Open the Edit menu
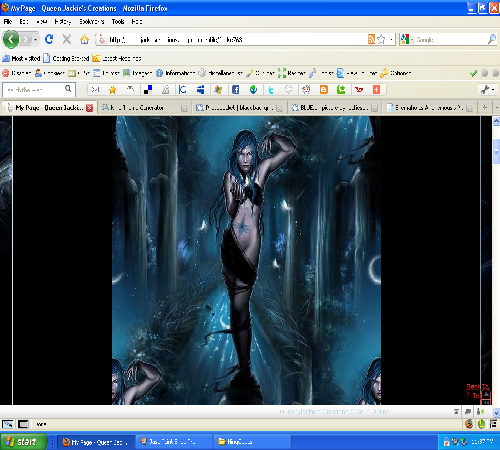The width and height of the screenshot is (500, 450). tap(24, 22)
